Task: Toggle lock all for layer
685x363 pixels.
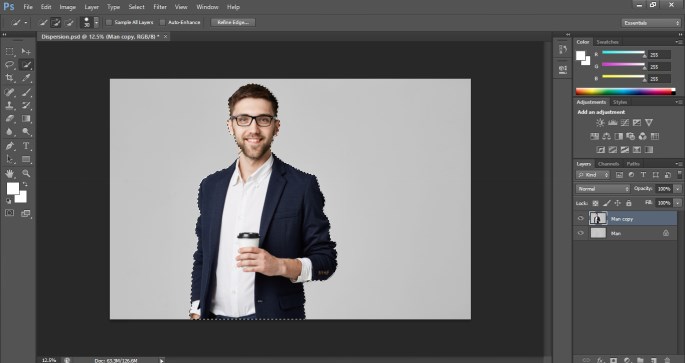Action: [x=628, y=203]
